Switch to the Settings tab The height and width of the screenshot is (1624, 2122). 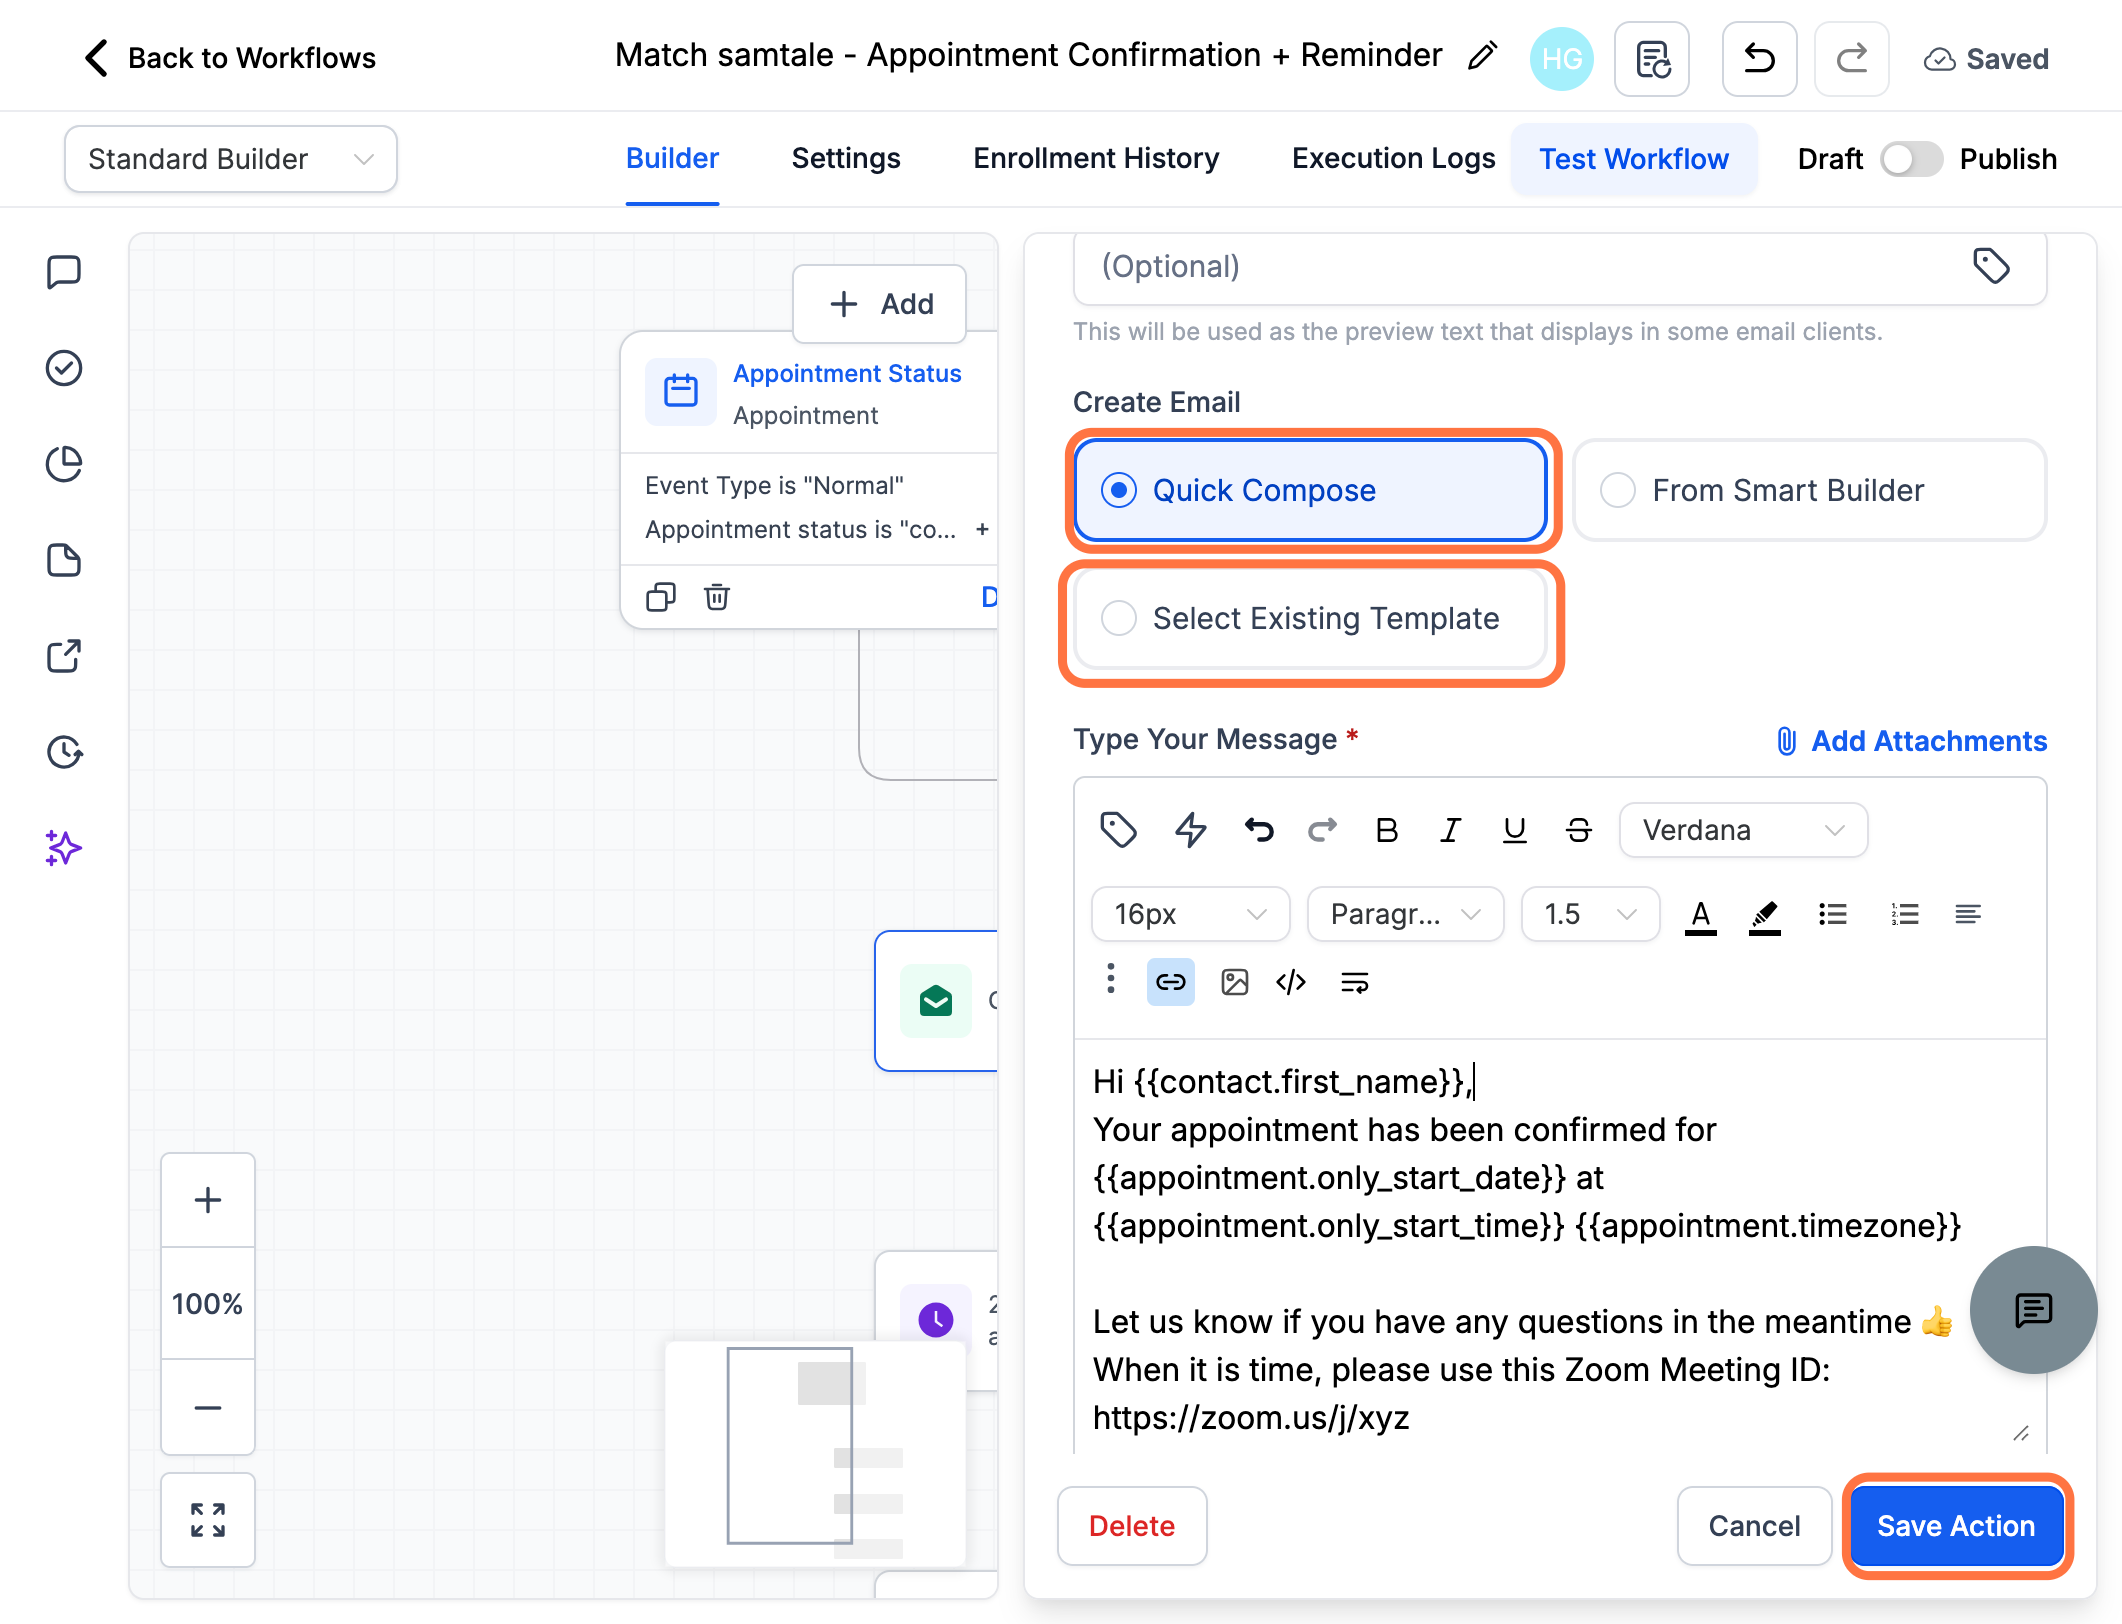pyautogui.click(x=846, y=159)
